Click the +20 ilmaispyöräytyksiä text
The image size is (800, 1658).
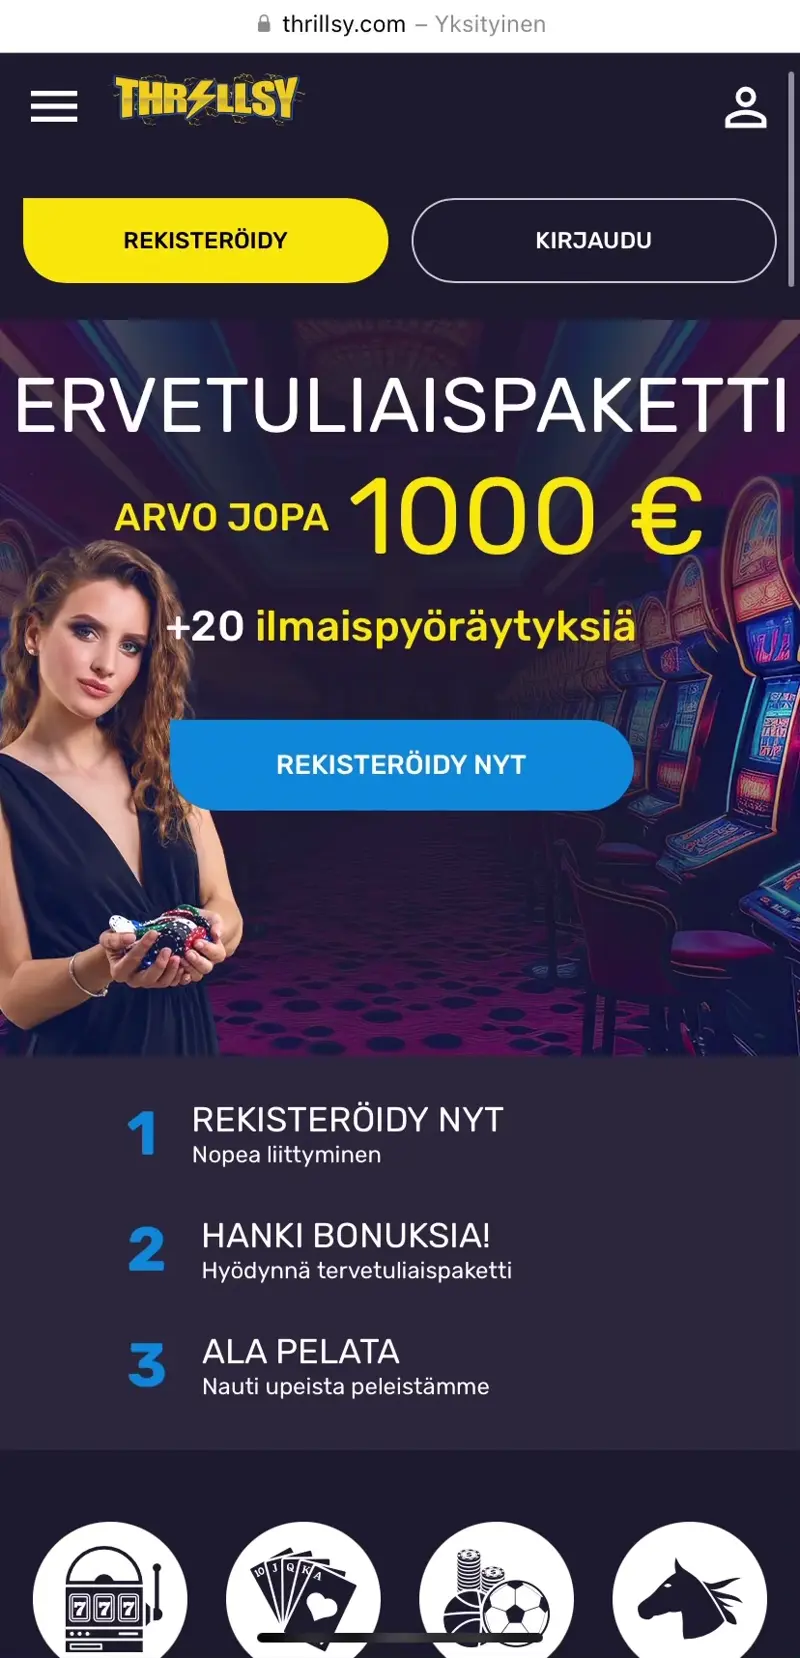coord(401,627)
